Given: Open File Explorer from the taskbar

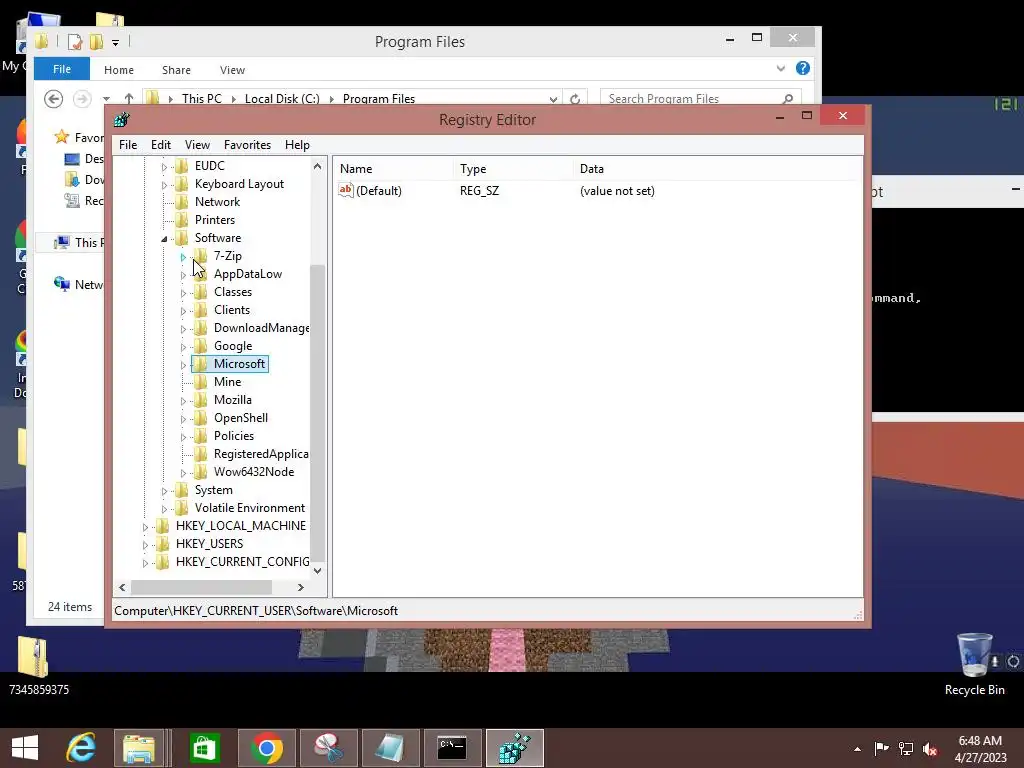Looking at the screenshot, I should tap(139, 748).
